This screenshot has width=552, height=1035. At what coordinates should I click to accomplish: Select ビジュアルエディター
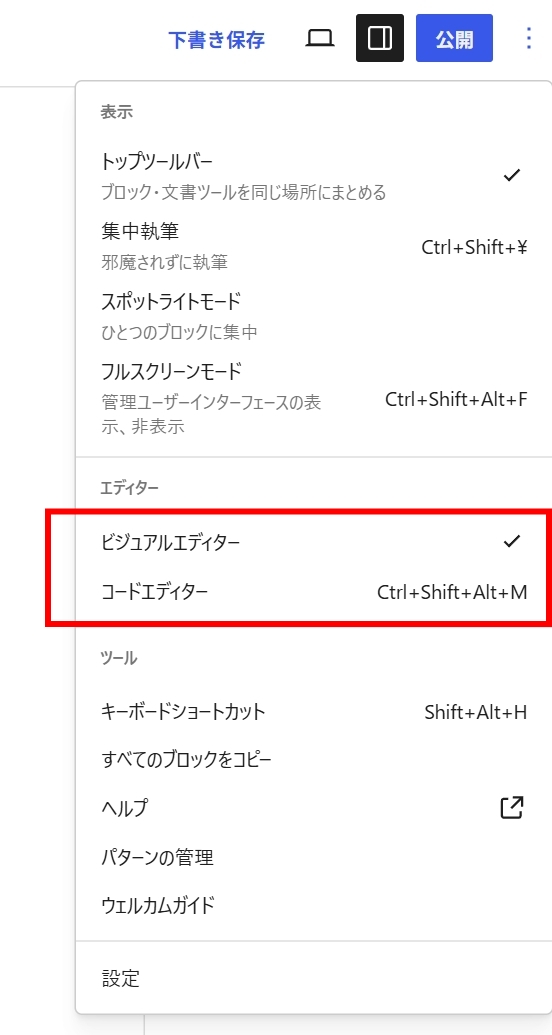(314, 542)
